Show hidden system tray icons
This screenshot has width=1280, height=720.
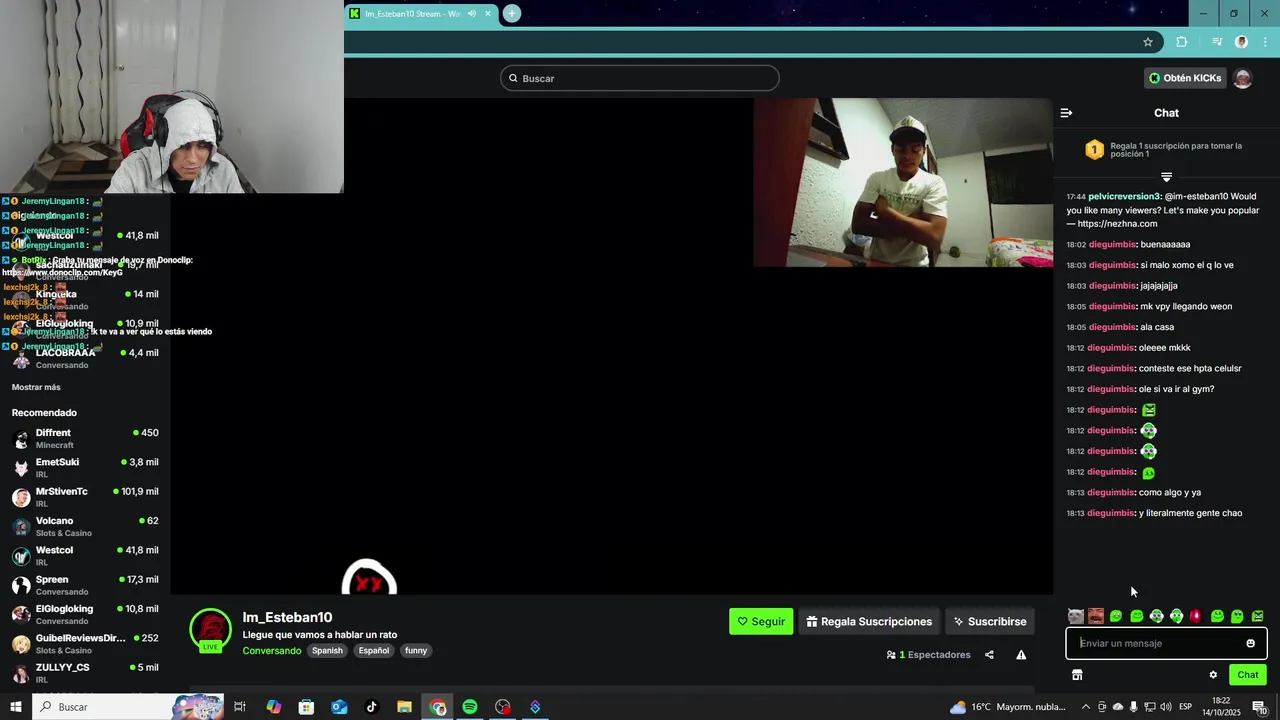click(x=1085, y=707)
